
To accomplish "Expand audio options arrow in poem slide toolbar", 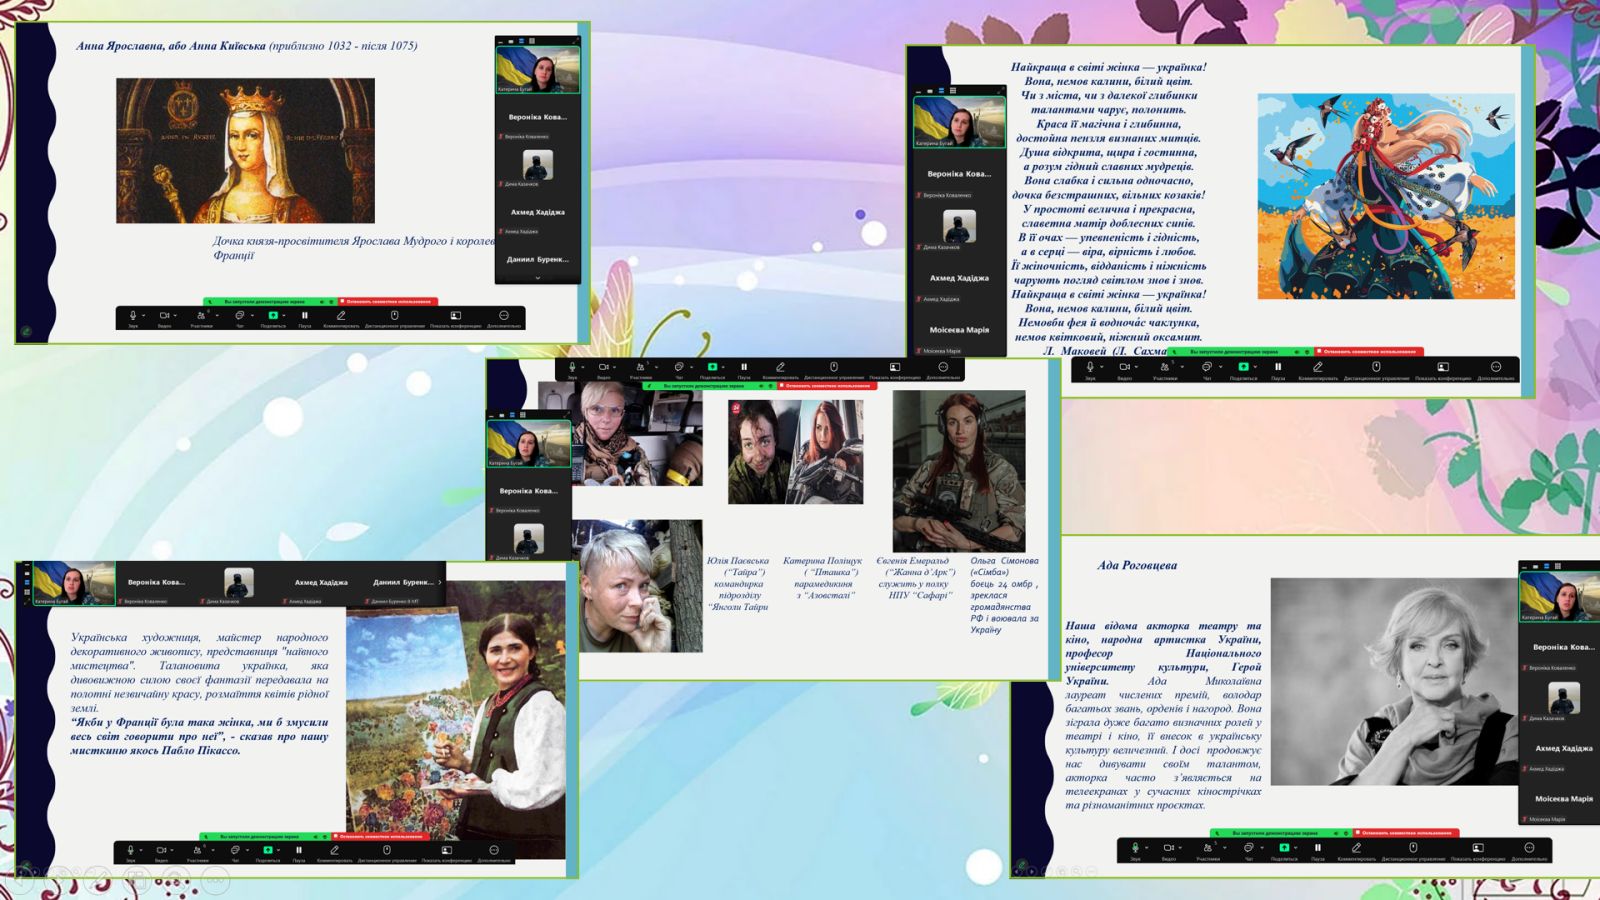I will pos(1101,367).
